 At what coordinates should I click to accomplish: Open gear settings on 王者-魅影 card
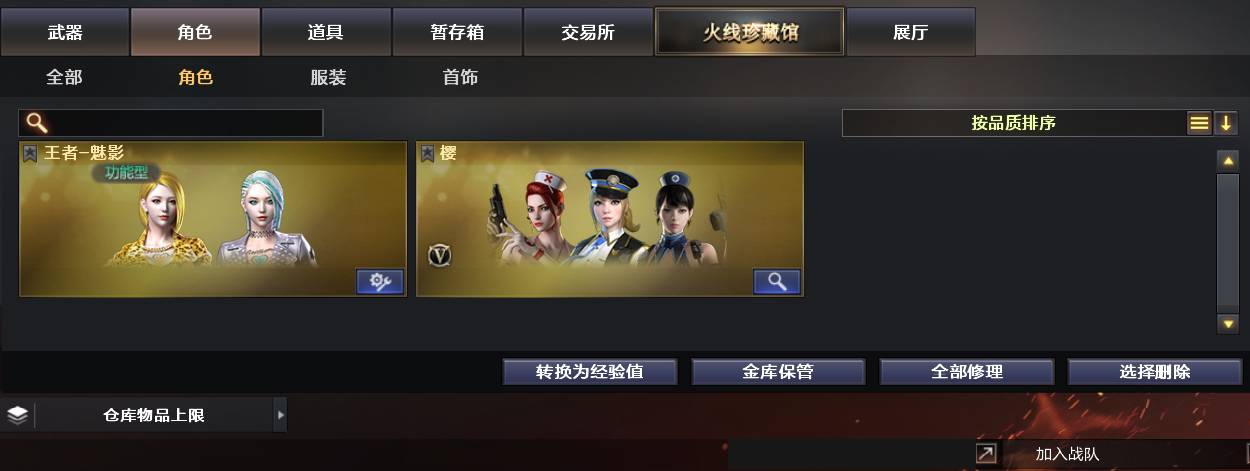380,282
